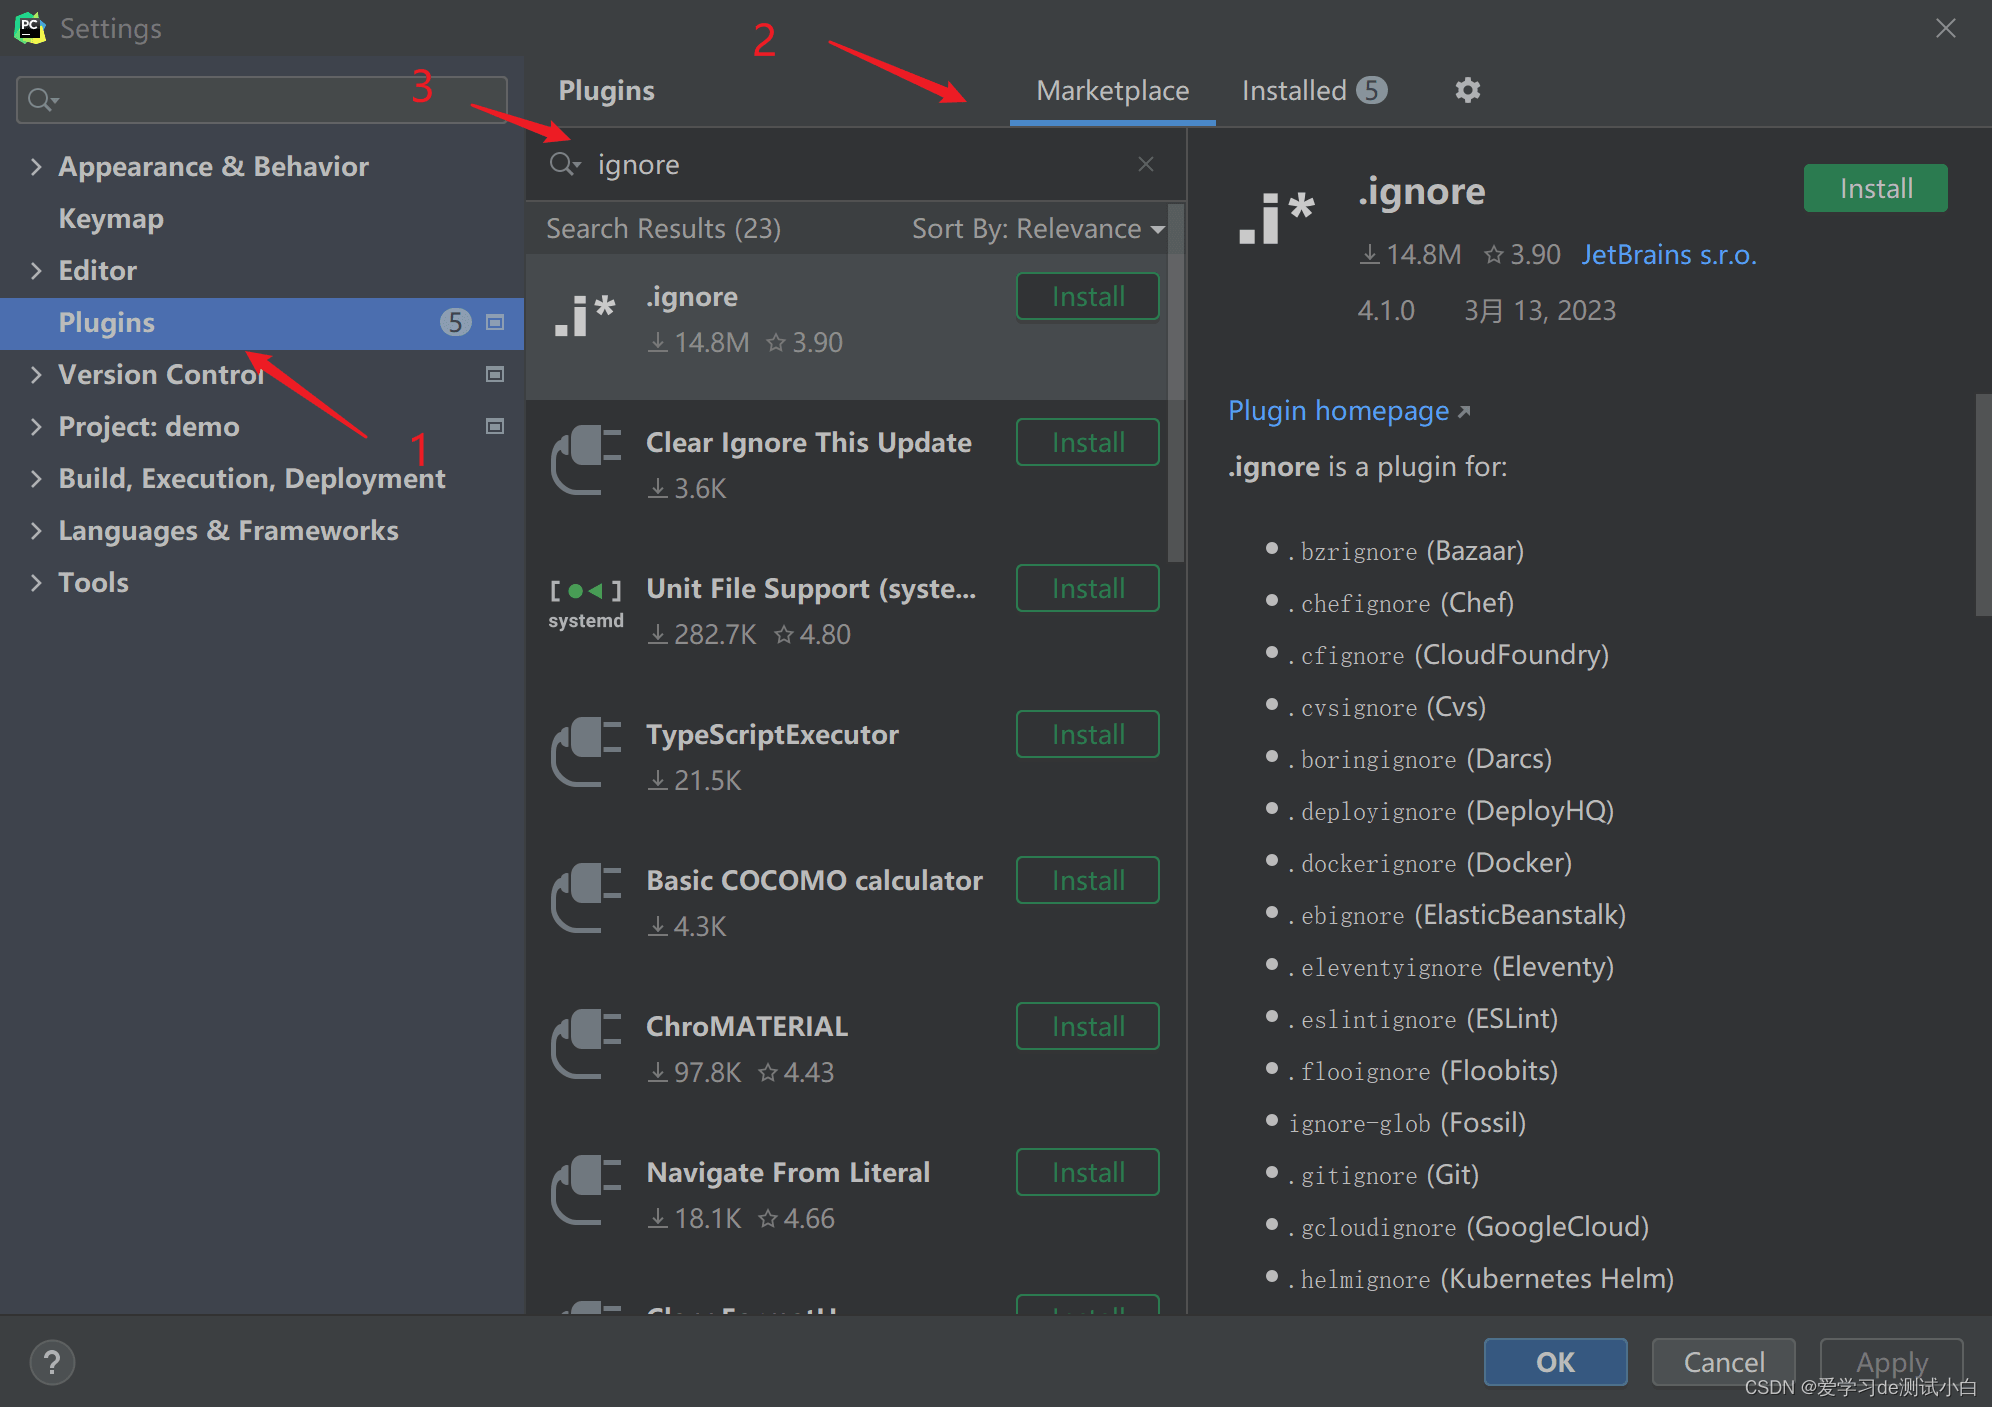Click green Install button in details panel
This screenshot has width=1992, height=1407.
coord(1875,188)
